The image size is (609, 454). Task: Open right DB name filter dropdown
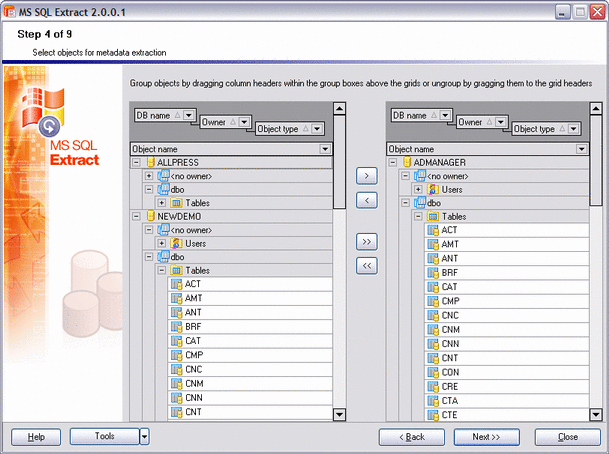pyautogui.click(x=445, y=115)
